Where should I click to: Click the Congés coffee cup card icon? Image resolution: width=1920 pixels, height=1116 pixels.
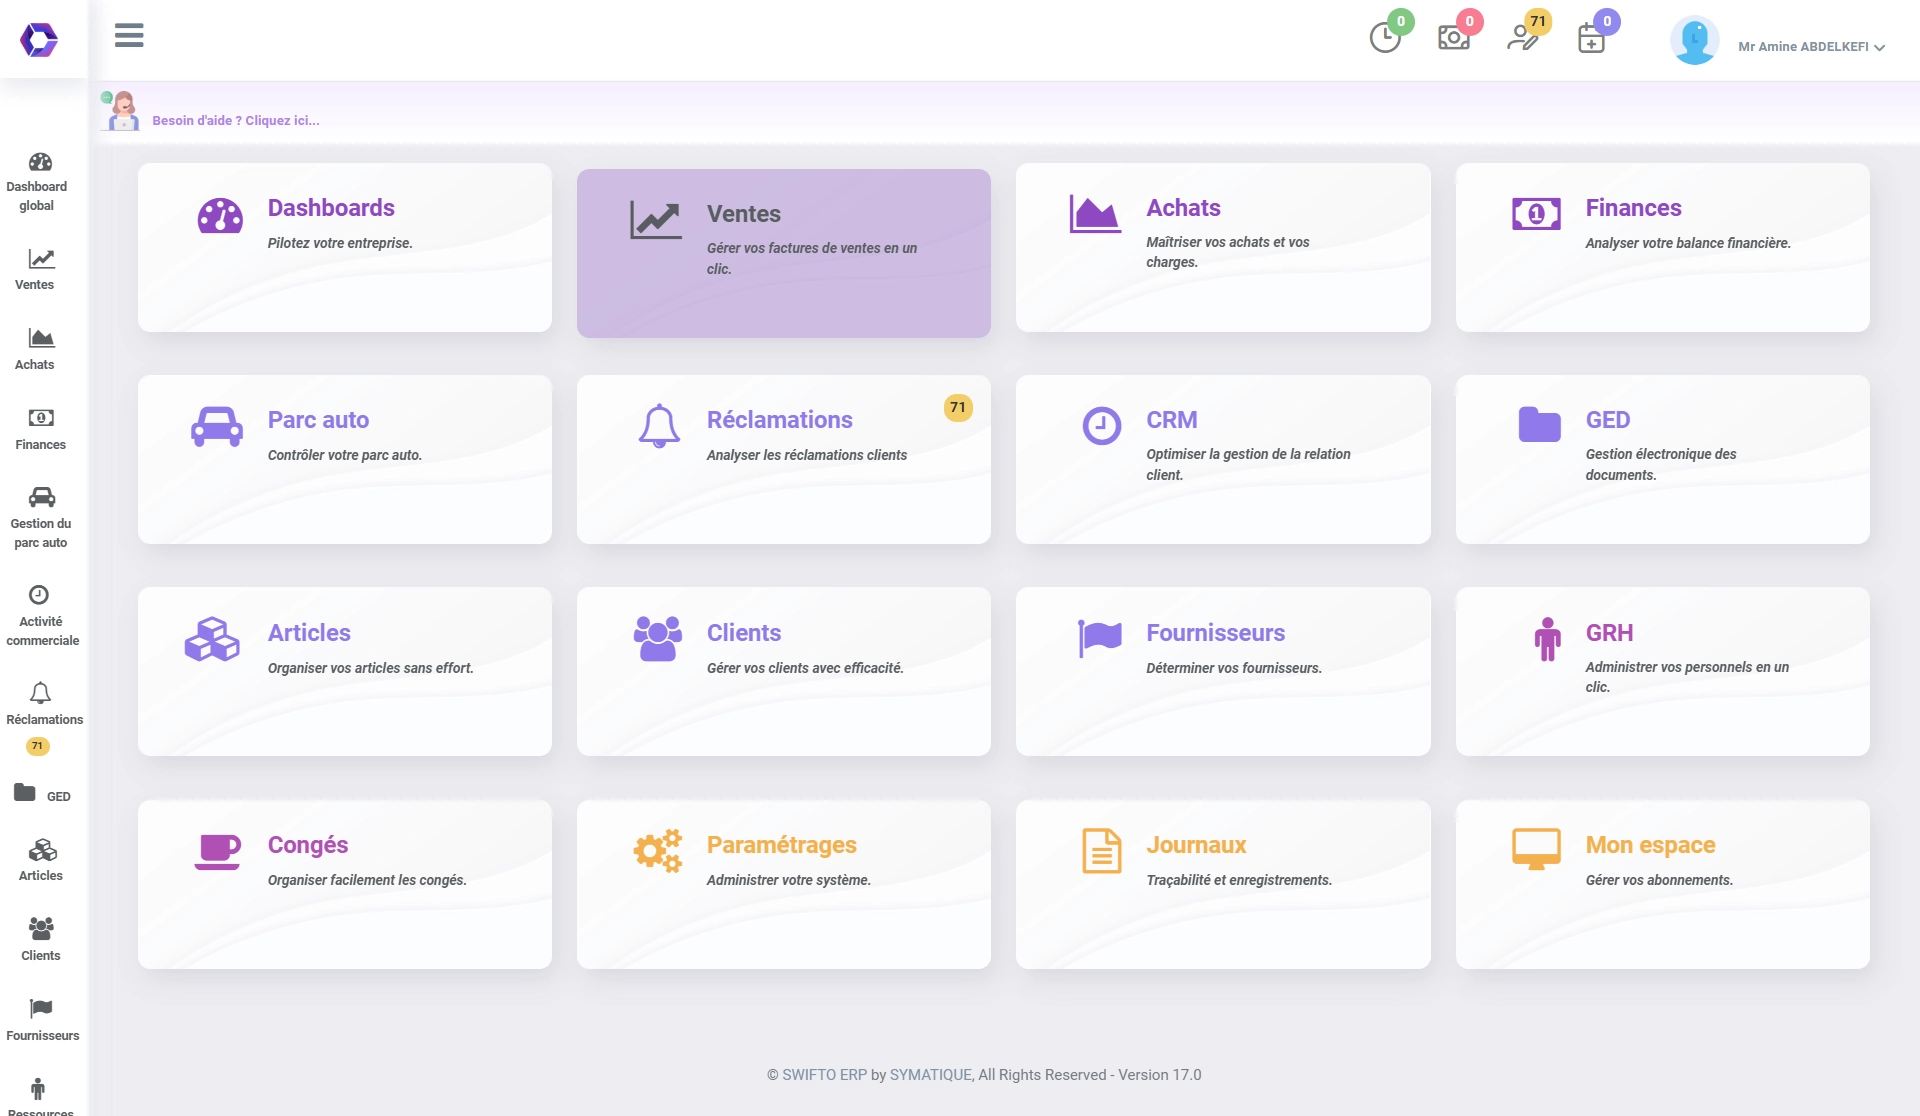coord(218,852)
